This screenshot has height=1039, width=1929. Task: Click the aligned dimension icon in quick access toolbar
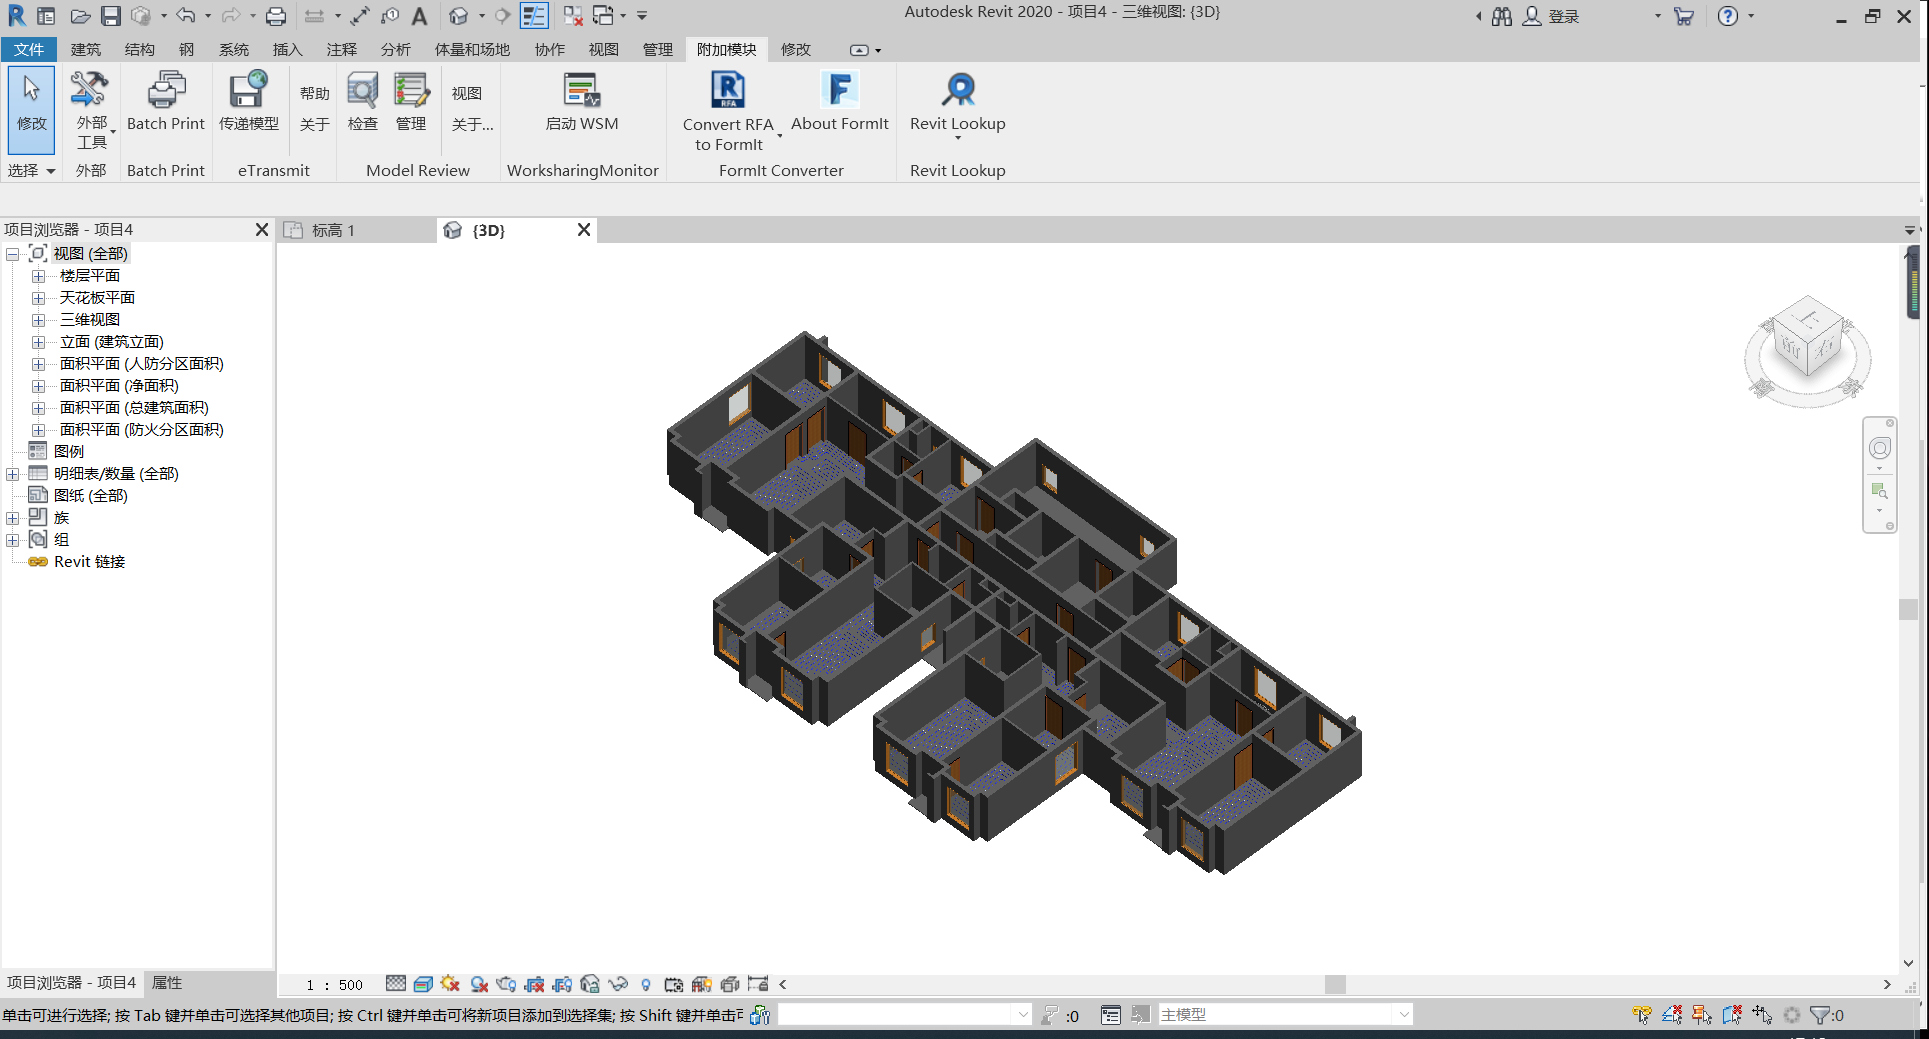pos(360,16)
